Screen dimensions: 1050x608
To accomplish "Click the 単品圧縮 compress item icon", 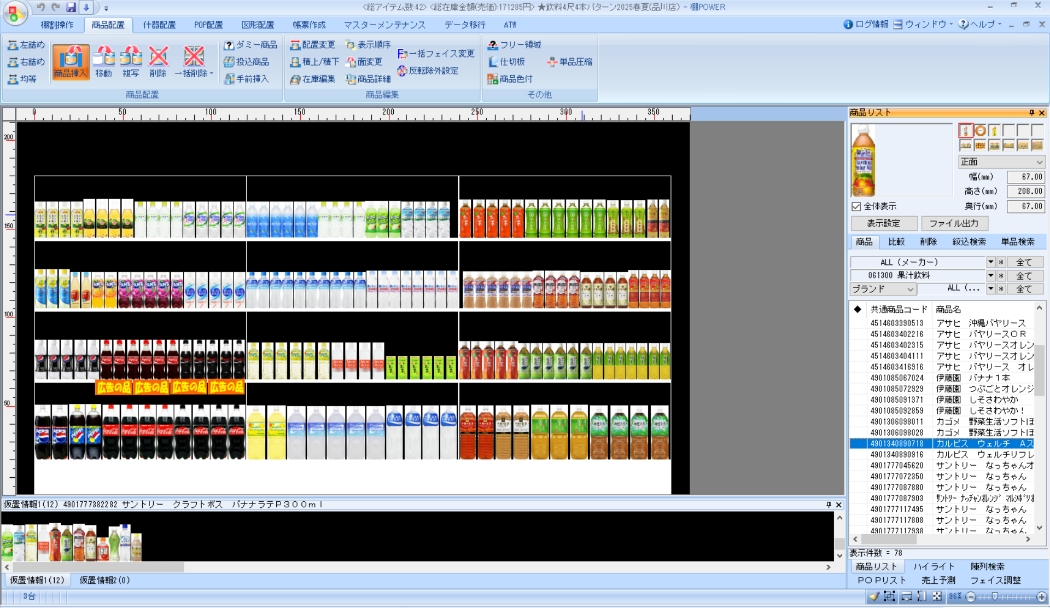I will [569, 62].
